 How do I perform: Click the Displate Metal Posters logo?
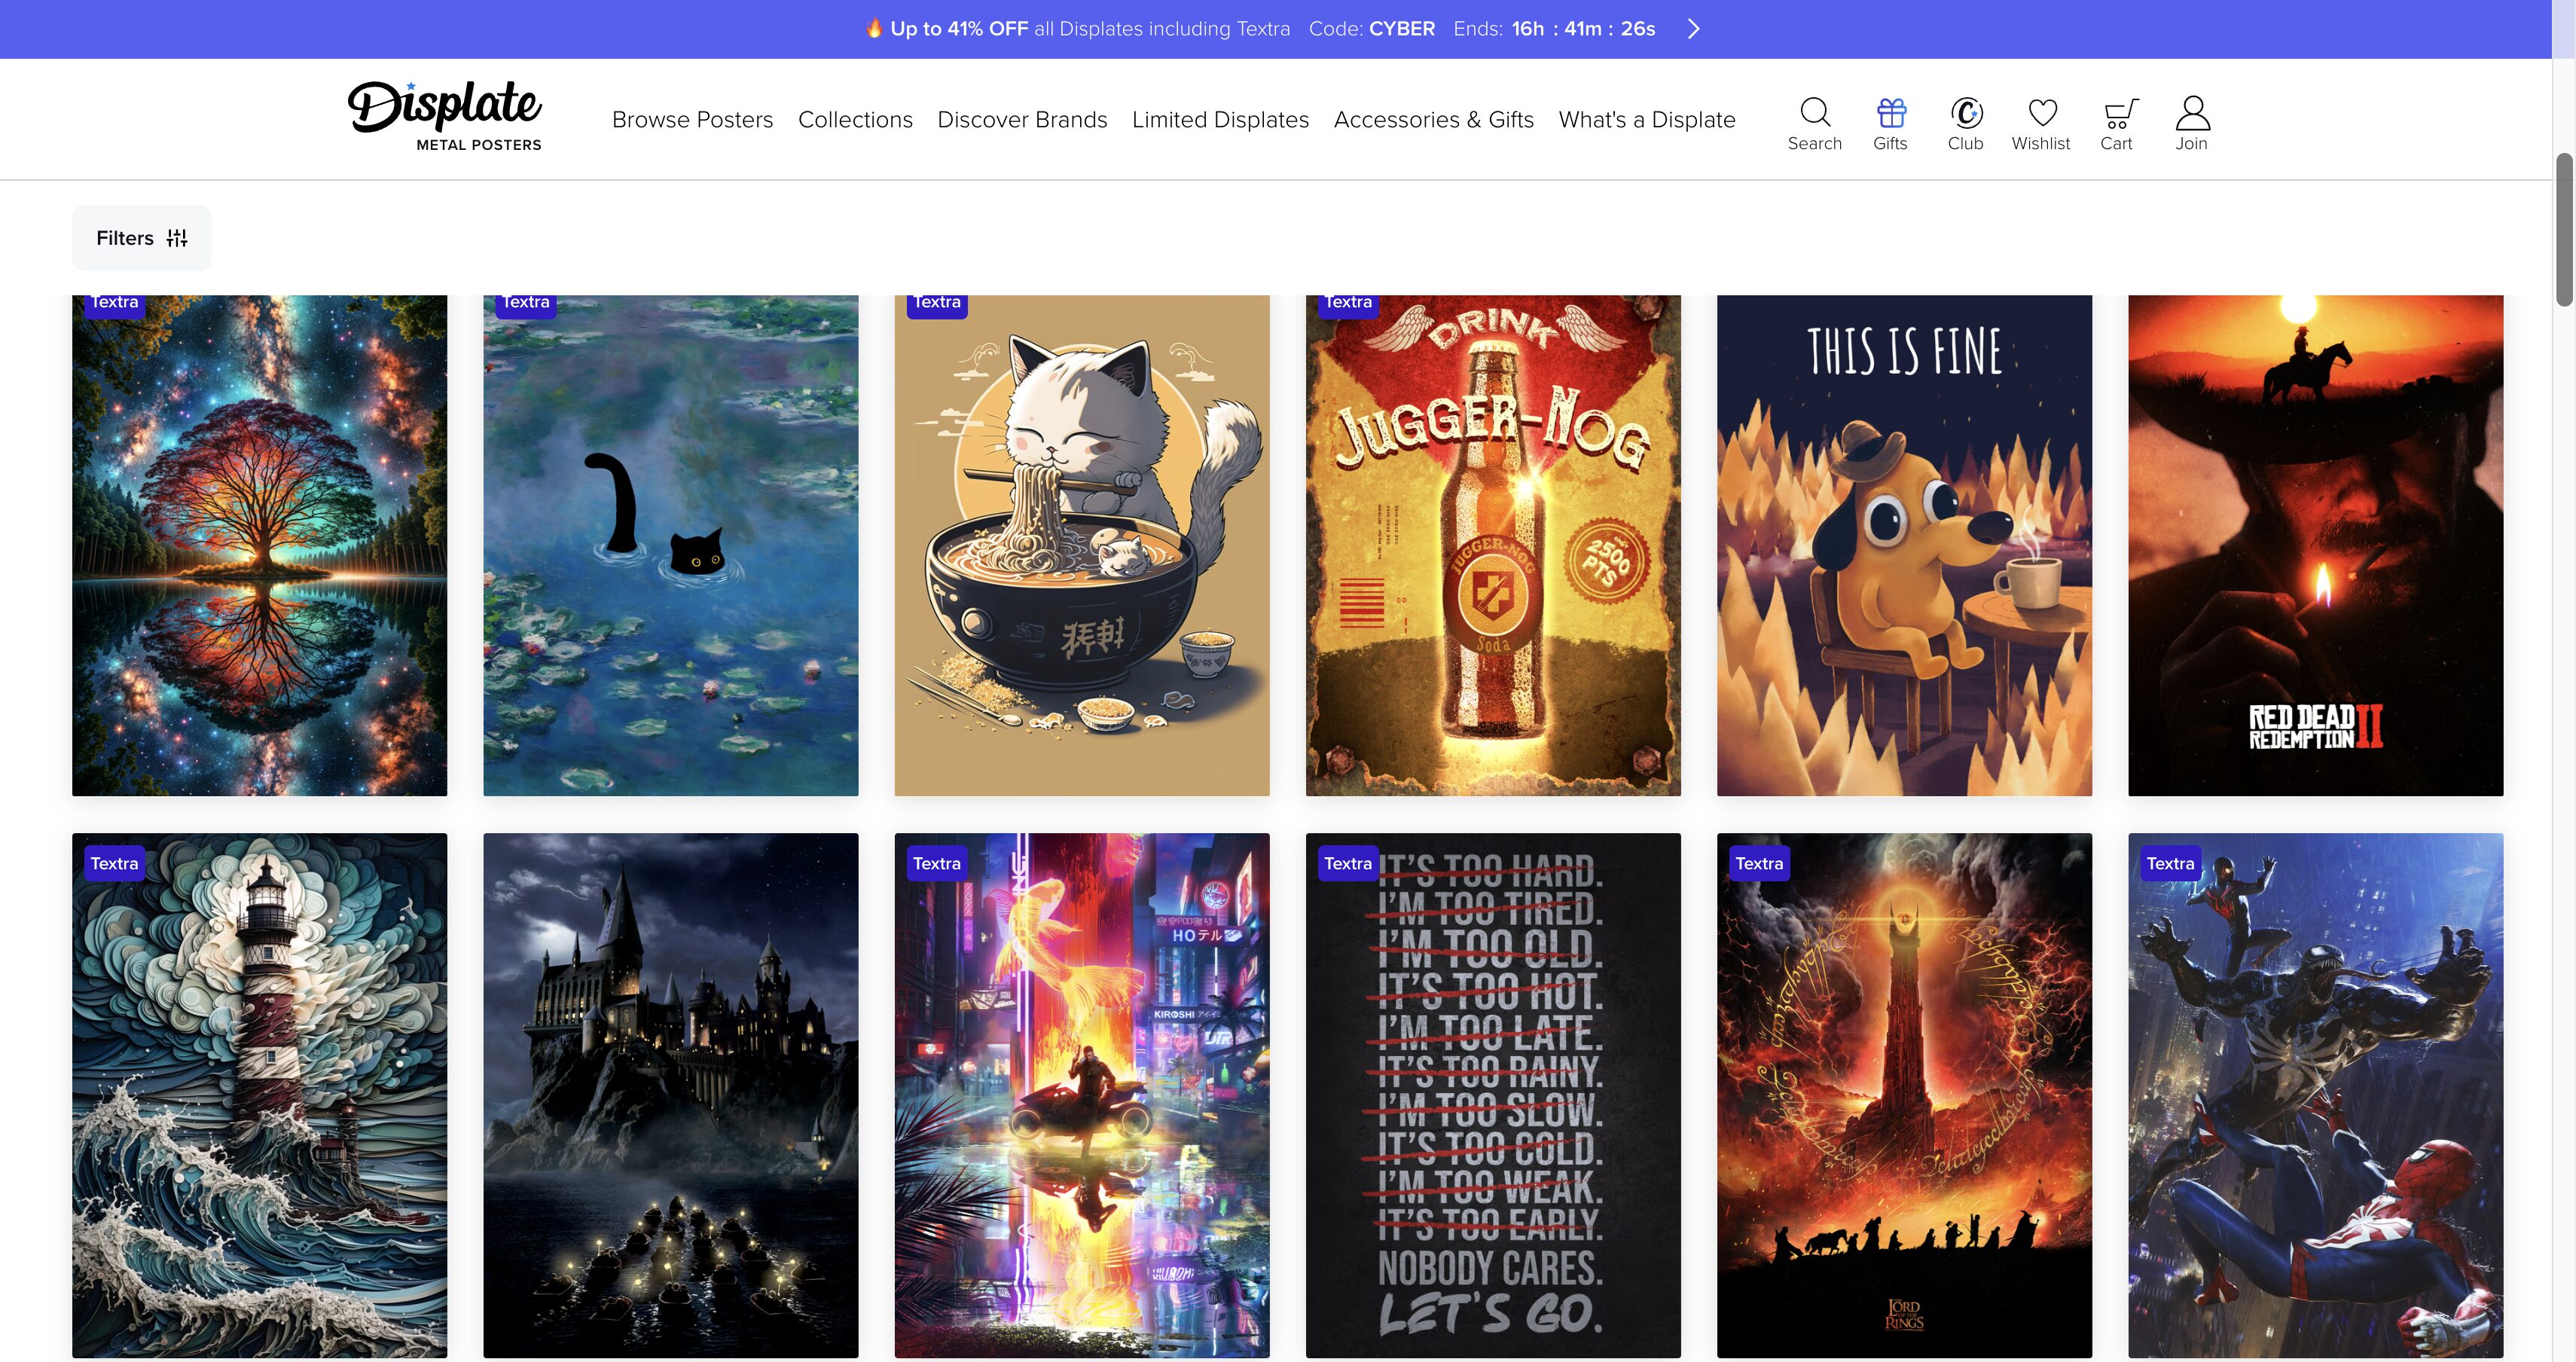pyautogui.click(x=445, y=116)
